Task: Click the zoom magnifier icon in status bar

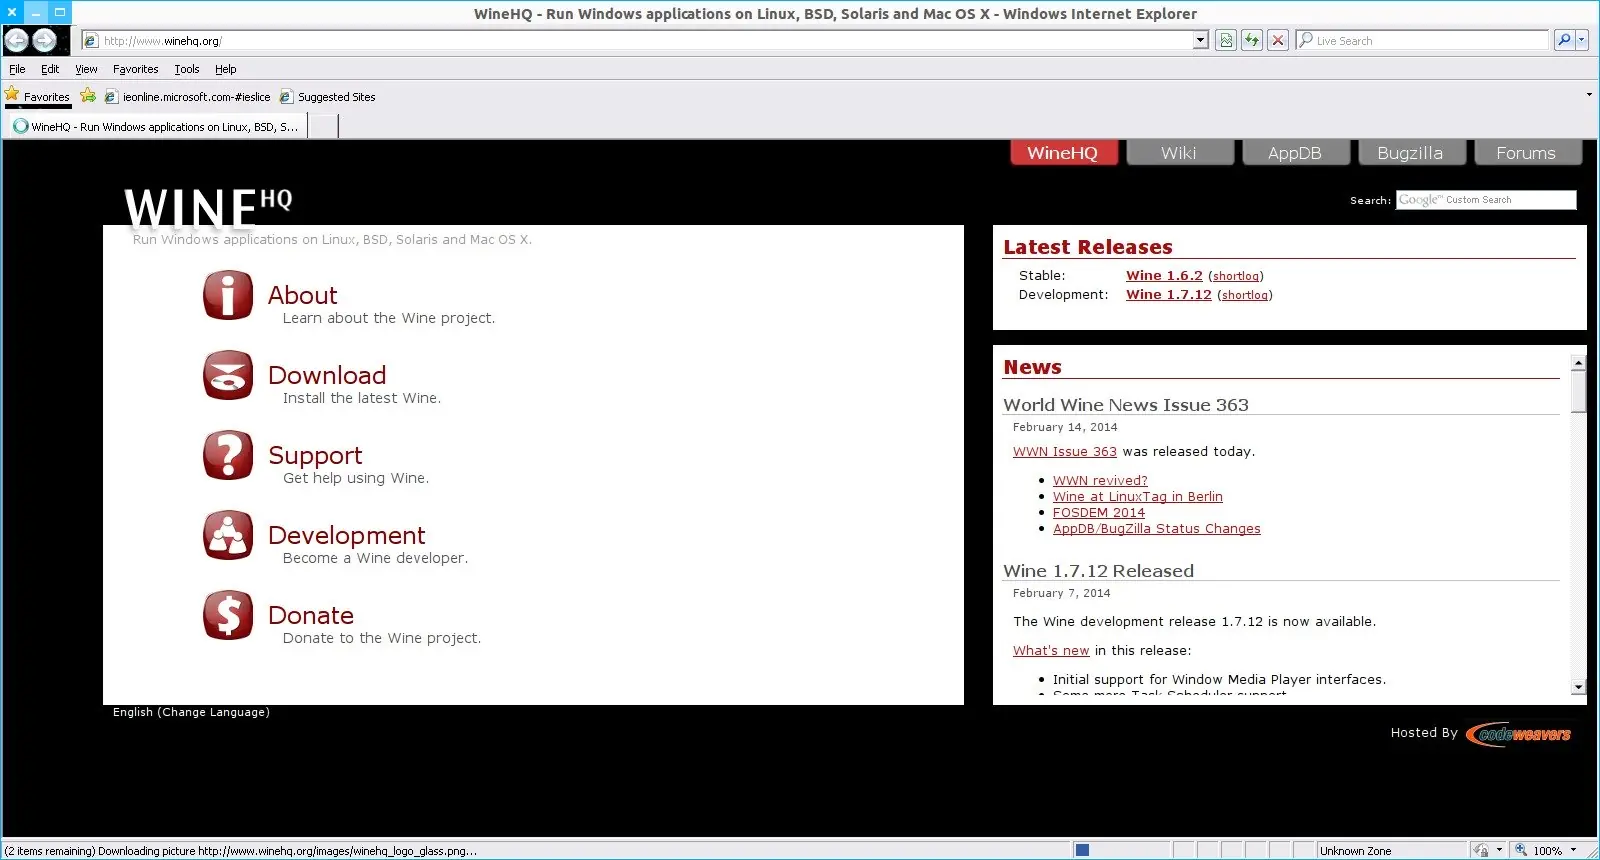Action: (x=1521, y=850)
